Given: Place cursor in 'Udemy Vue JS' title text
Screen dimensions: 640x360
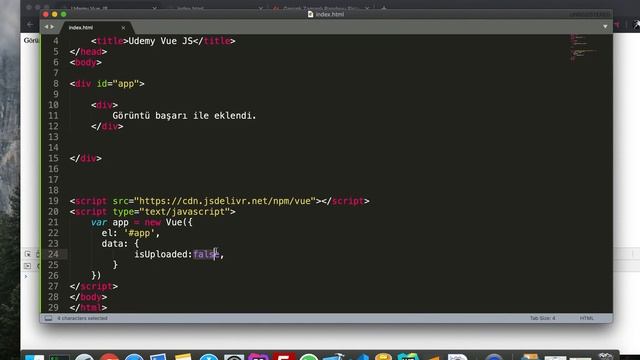Looking at the screenshot, I should (160, 41).
